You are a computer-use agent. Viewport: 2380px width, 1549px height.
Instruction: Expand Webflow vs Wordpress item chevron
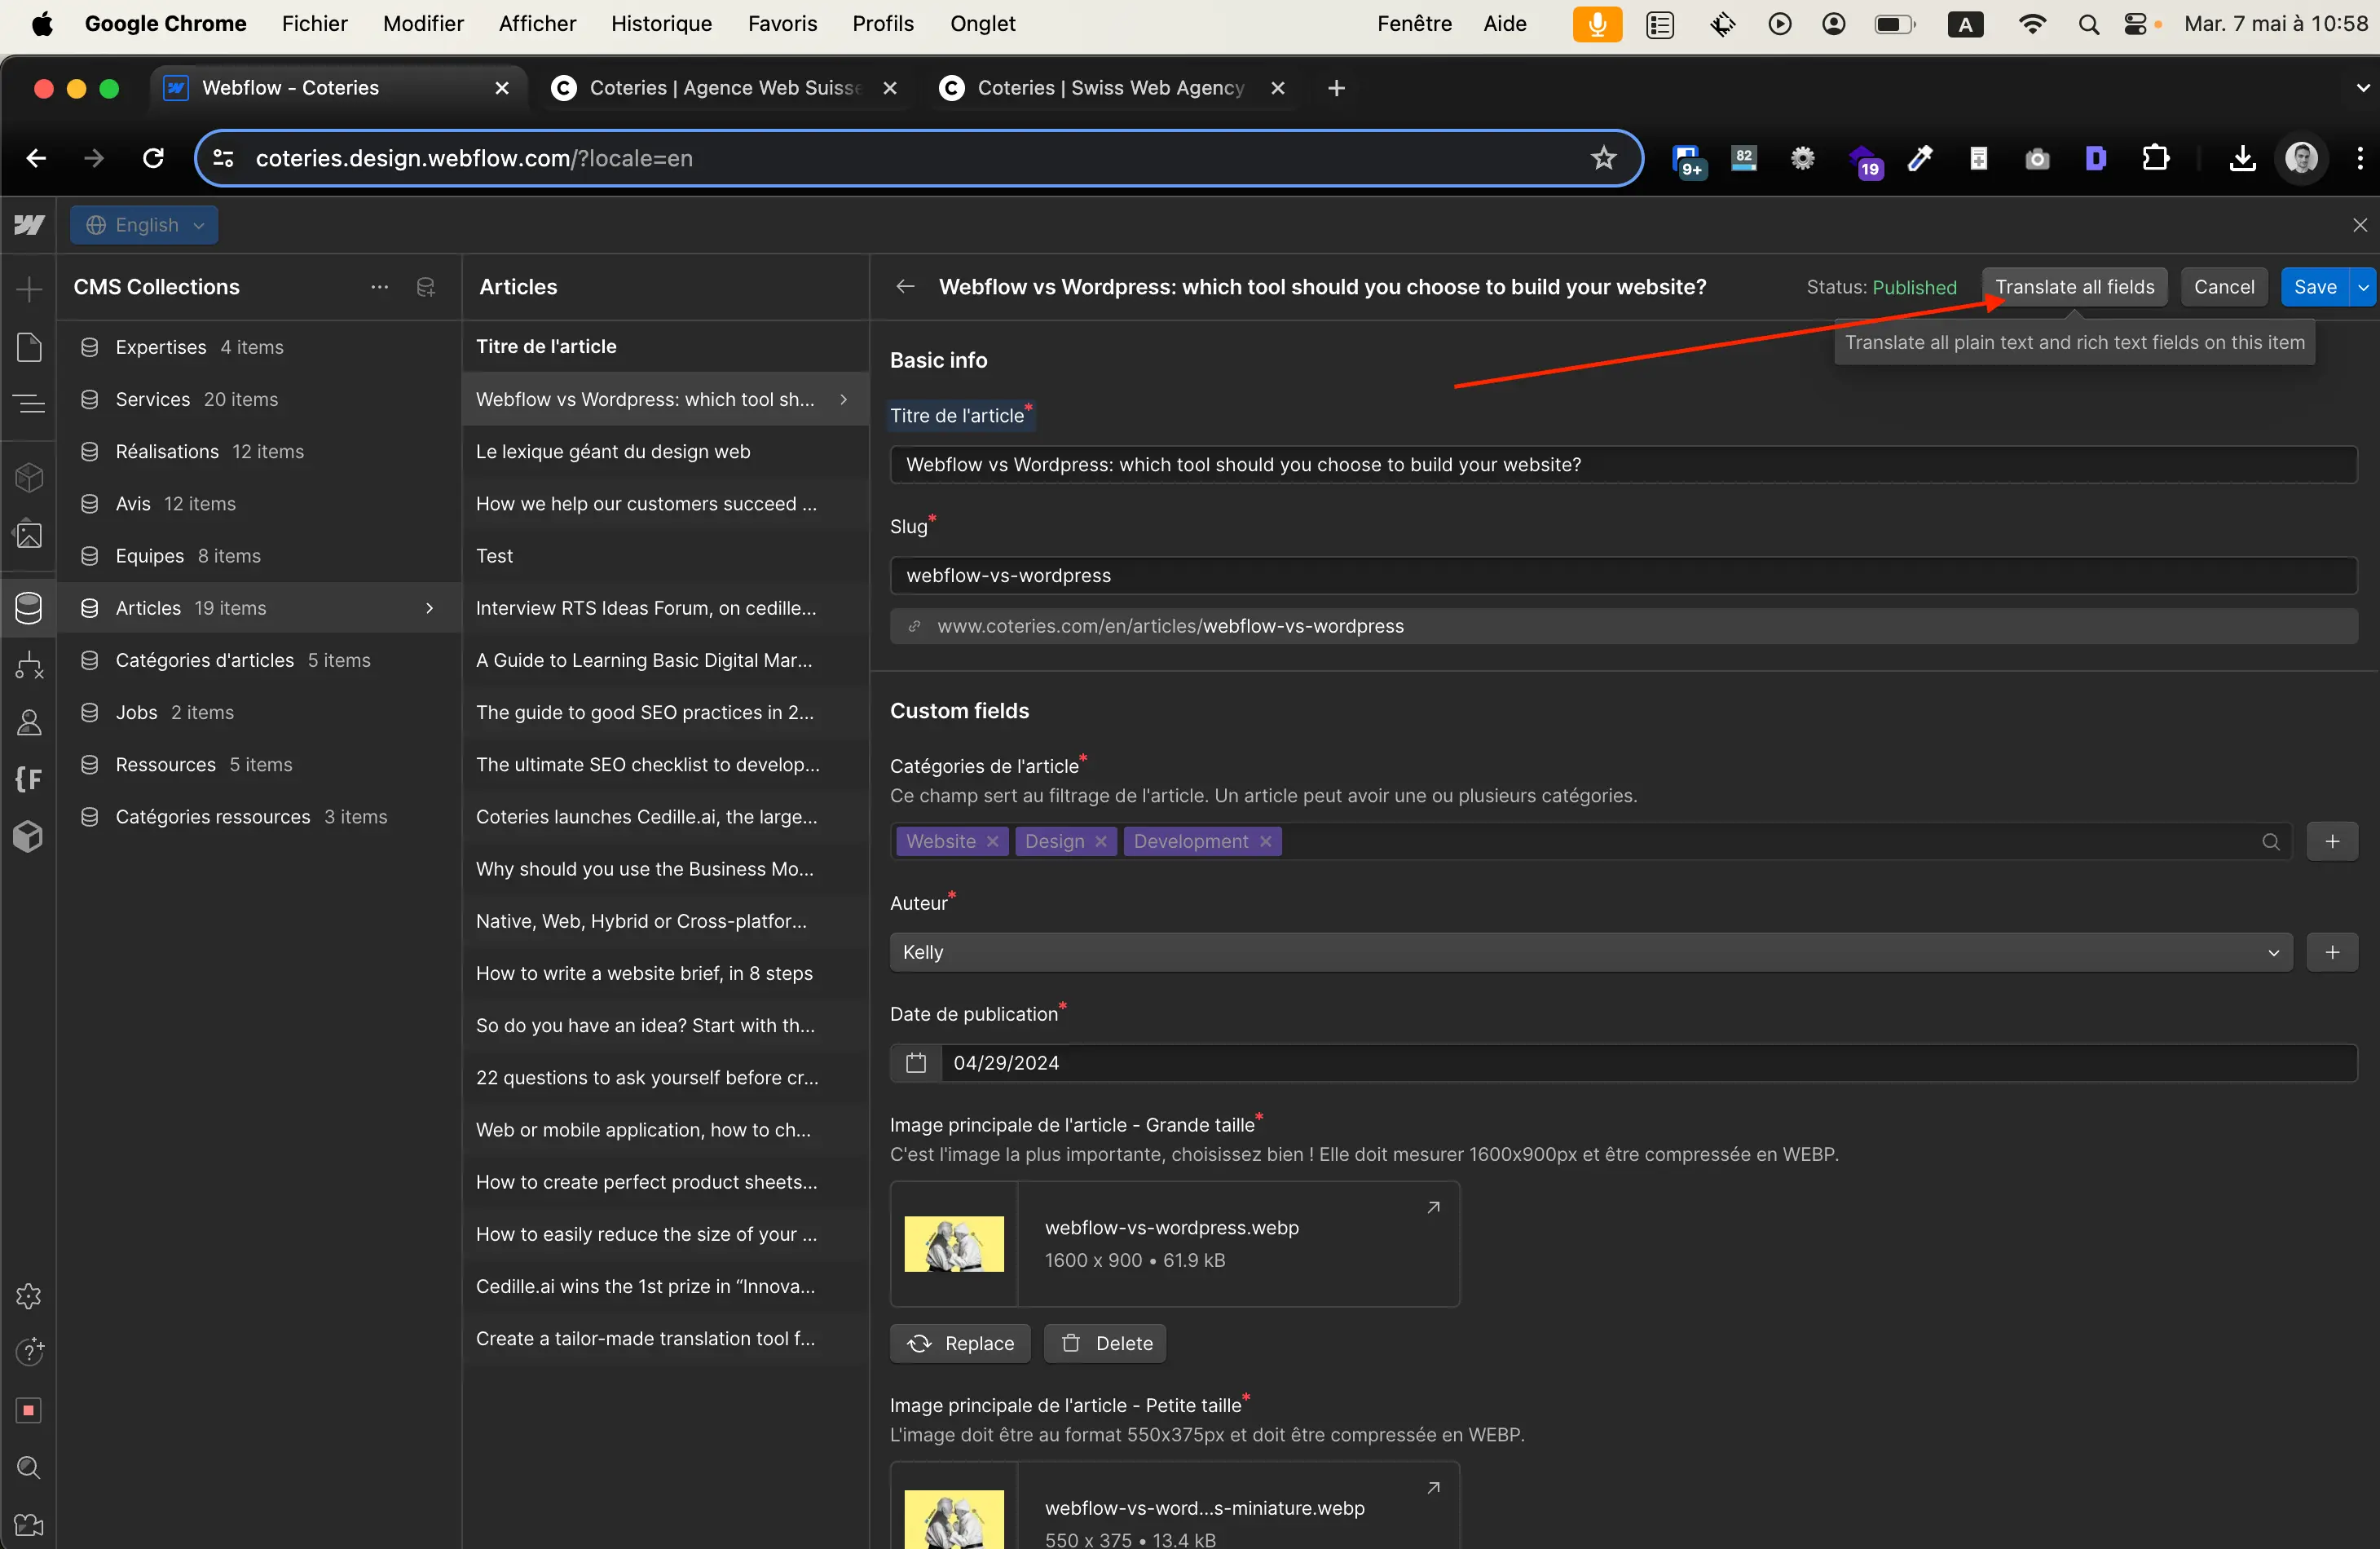pos(844,399)
